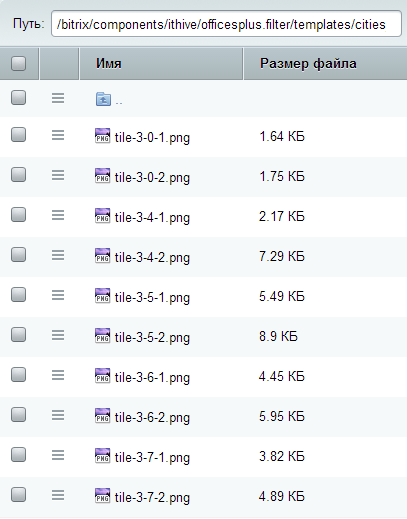Image resolution: width=407 pixels, height=519 pixels.
Task: Open the tile-3-5-2.png file link
Action: pos(152,338)
